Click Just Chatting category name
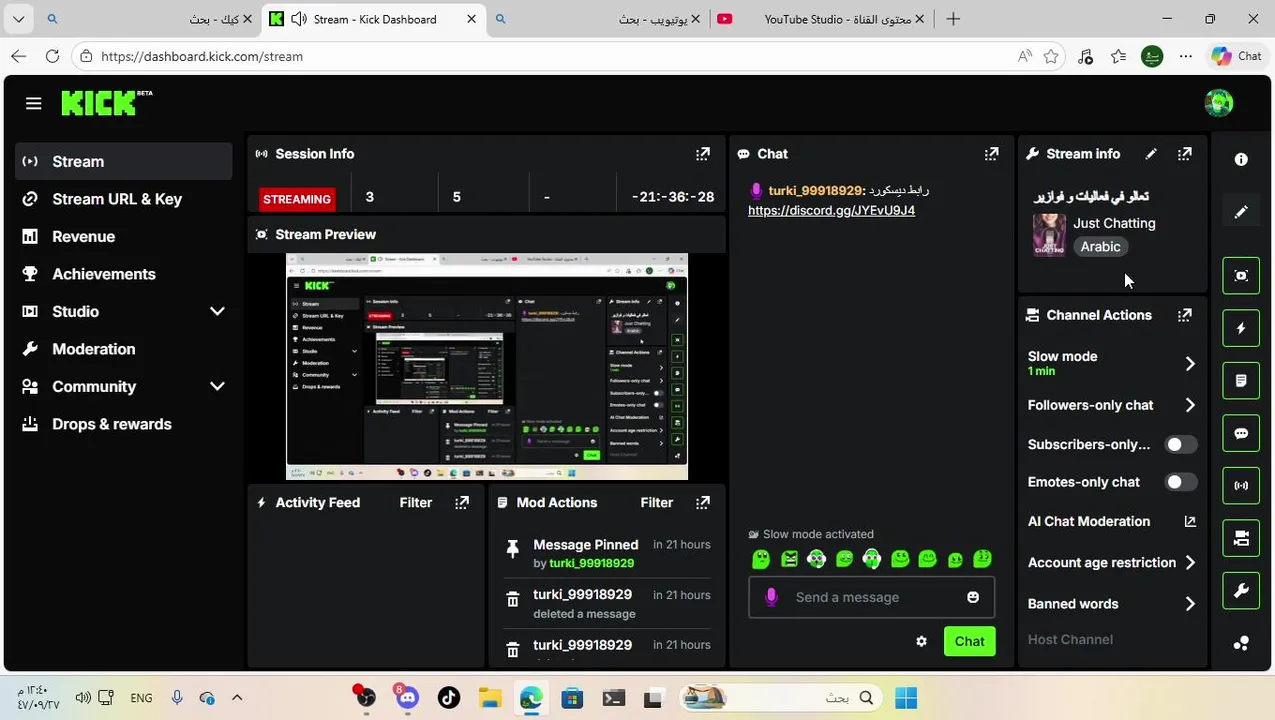 coord(1114,223)
